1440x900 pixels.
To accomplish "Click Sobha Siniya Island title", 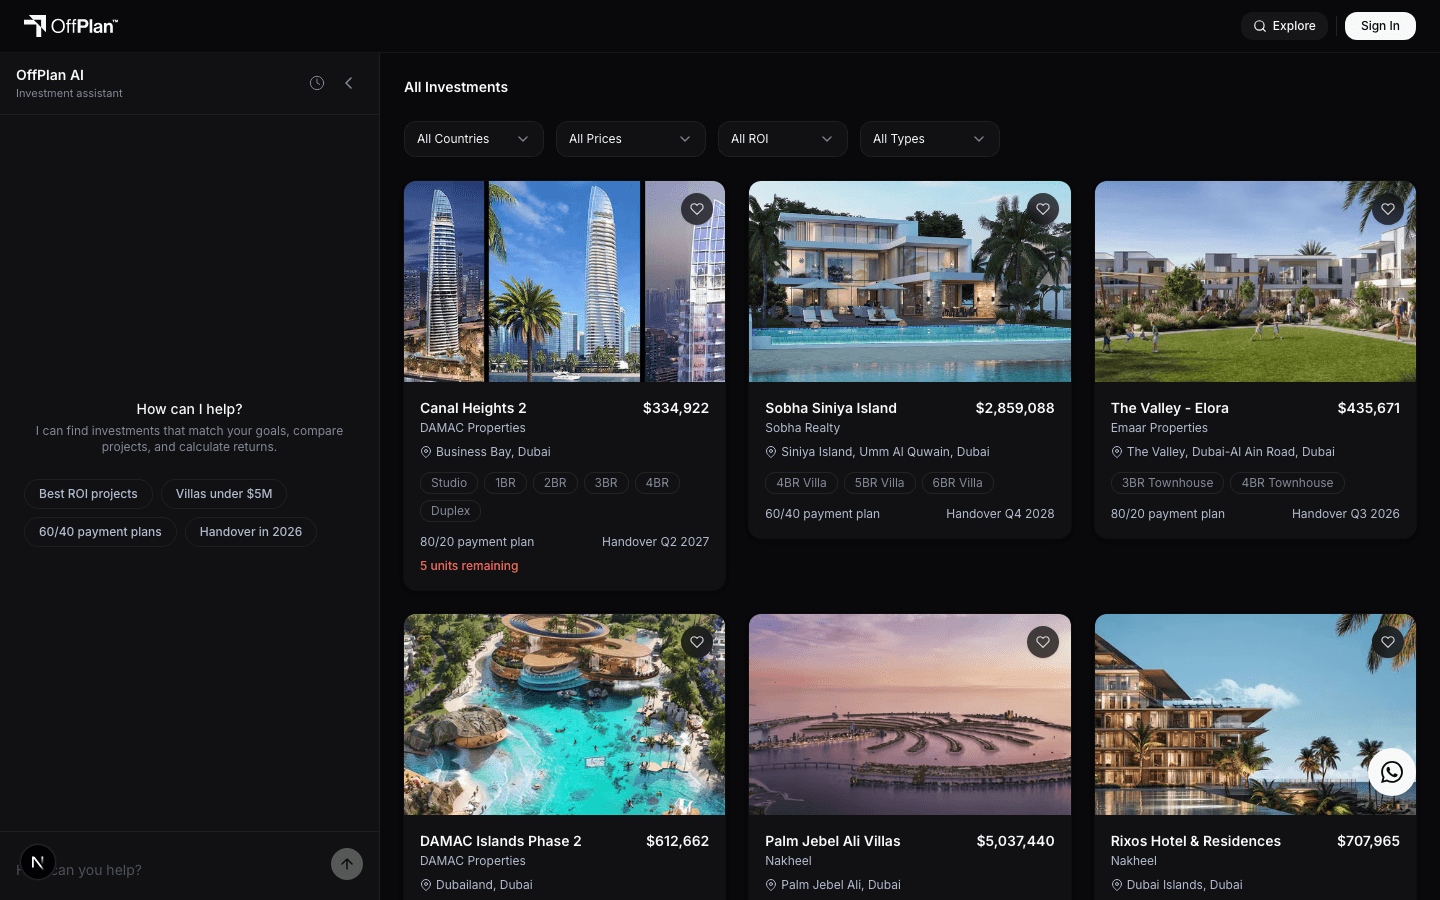I will point(831,408).
